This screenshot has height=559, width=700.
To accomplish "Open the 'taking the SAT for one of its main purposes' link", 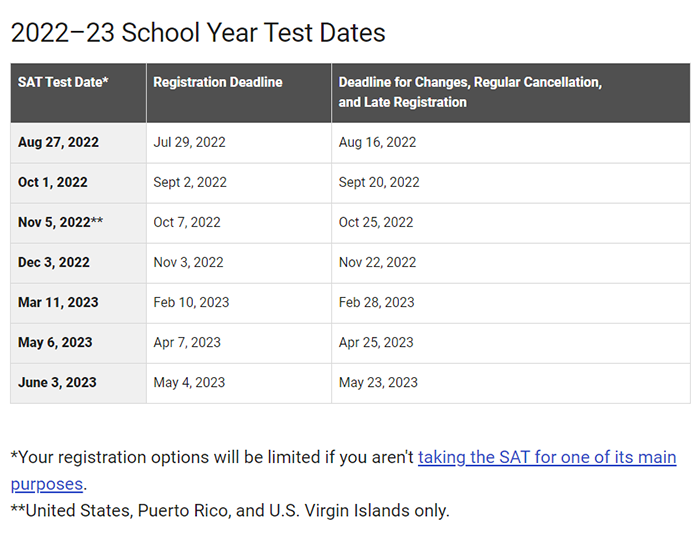I will point(546,458).
